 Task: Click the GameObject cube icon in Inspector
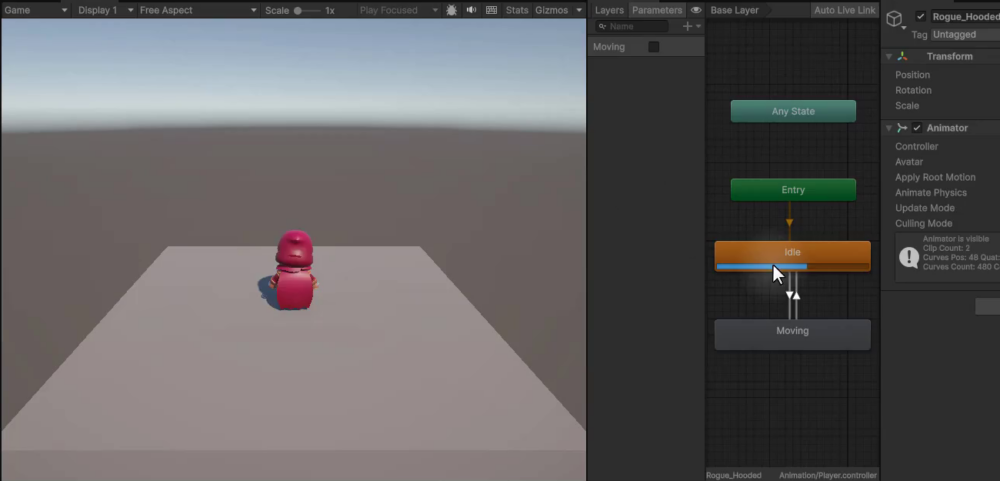click(894, 19)
